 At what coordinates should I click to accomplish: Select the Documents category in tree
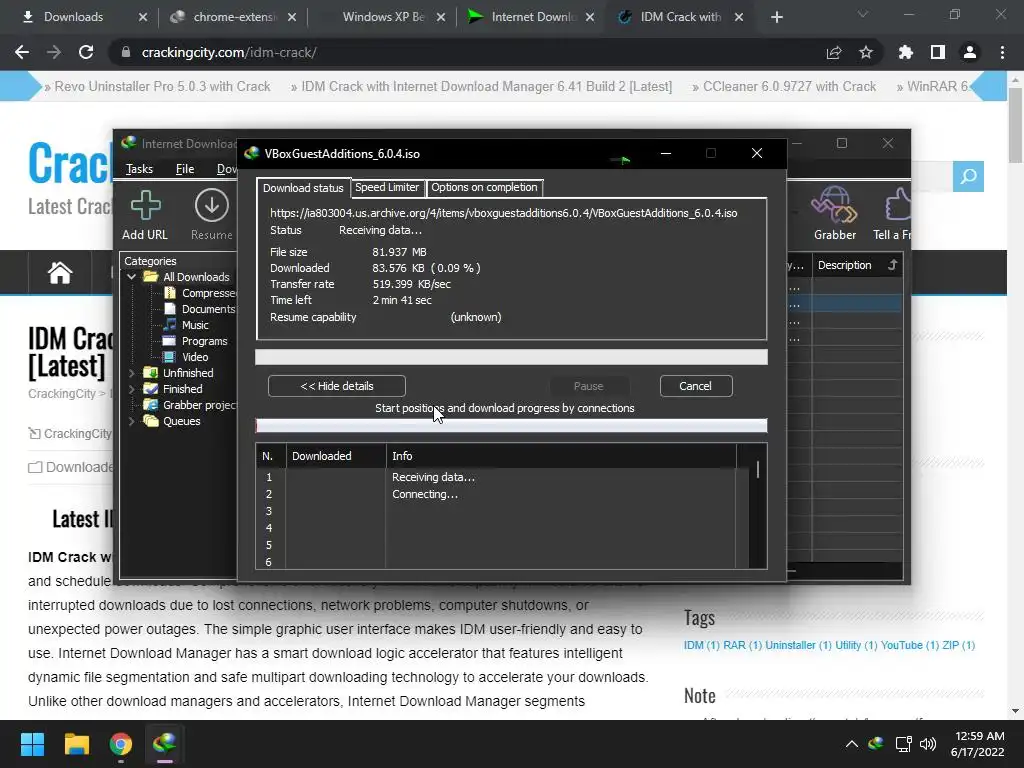point(208,309)
